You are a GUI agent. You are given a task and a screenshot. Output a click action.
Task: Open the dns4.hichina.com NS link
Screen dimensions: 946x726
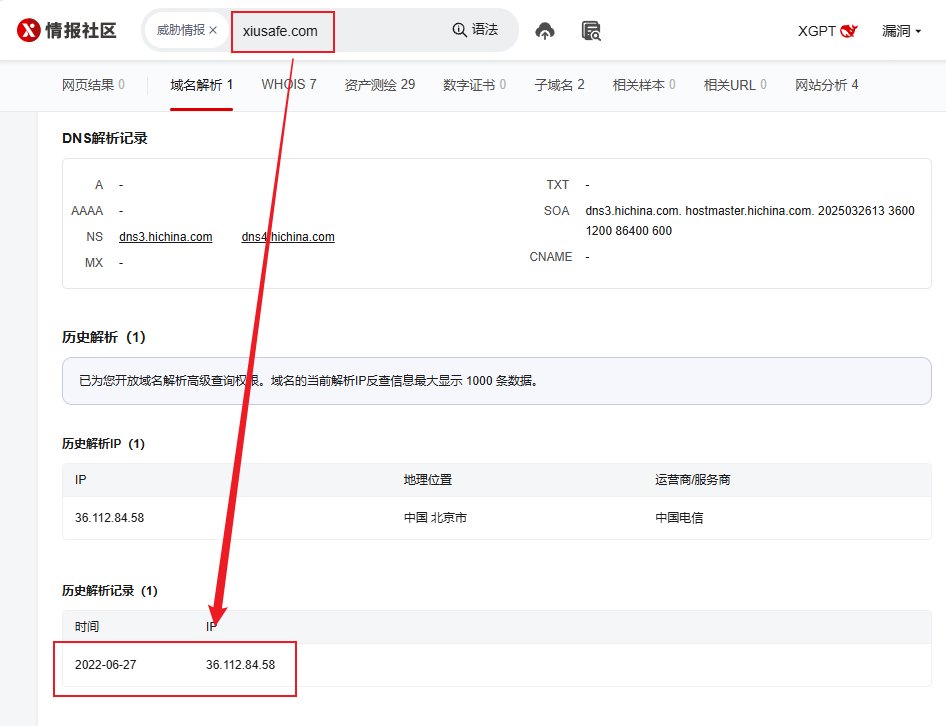click(288, 237)
